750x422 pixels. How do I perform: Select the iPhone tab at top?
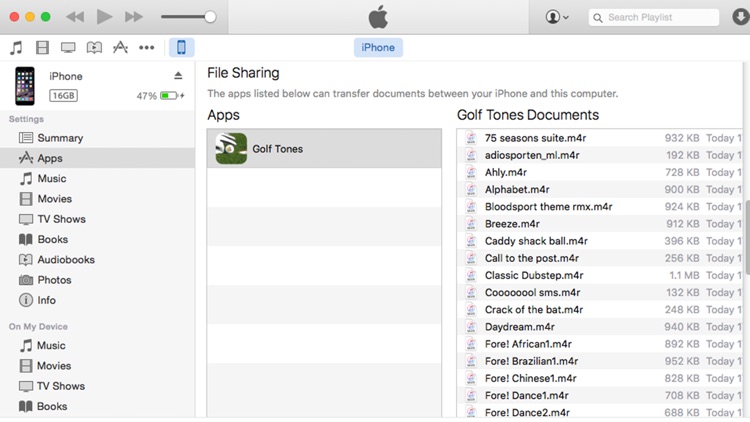click(377, 47)
